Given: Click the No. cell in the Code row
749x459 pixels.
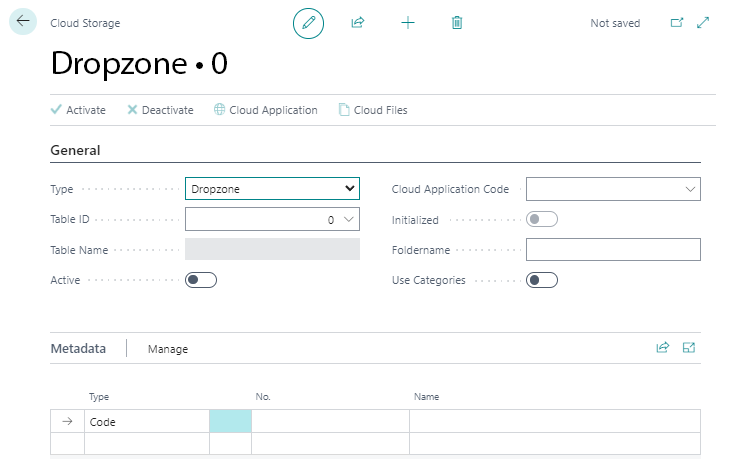Looking at the screenshot, I should click(330, 421).
